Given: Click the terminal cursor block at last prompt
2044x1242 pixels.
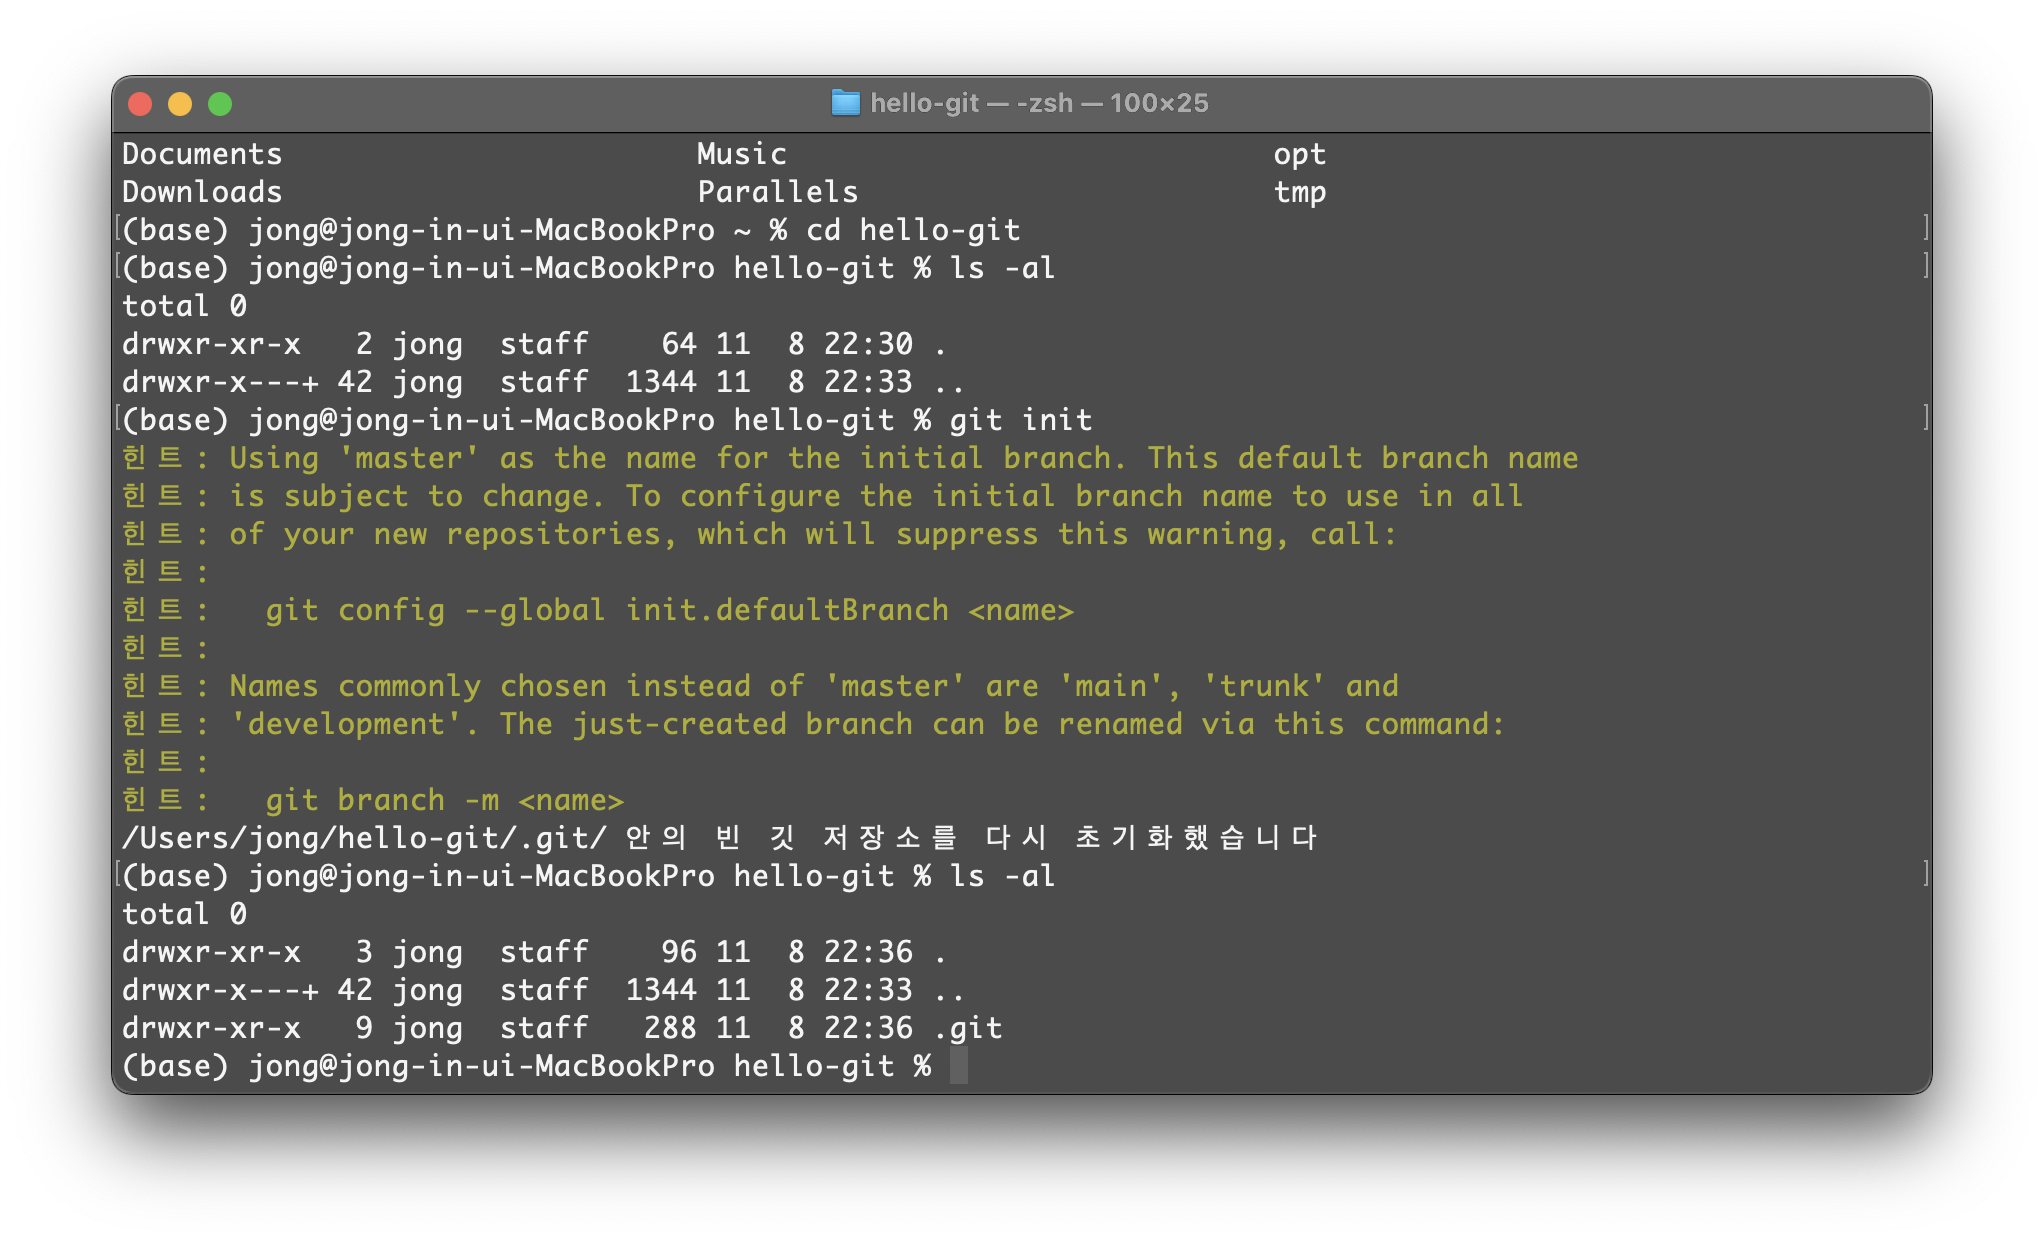Looking at the screenshot, I should pos(958,1065).
